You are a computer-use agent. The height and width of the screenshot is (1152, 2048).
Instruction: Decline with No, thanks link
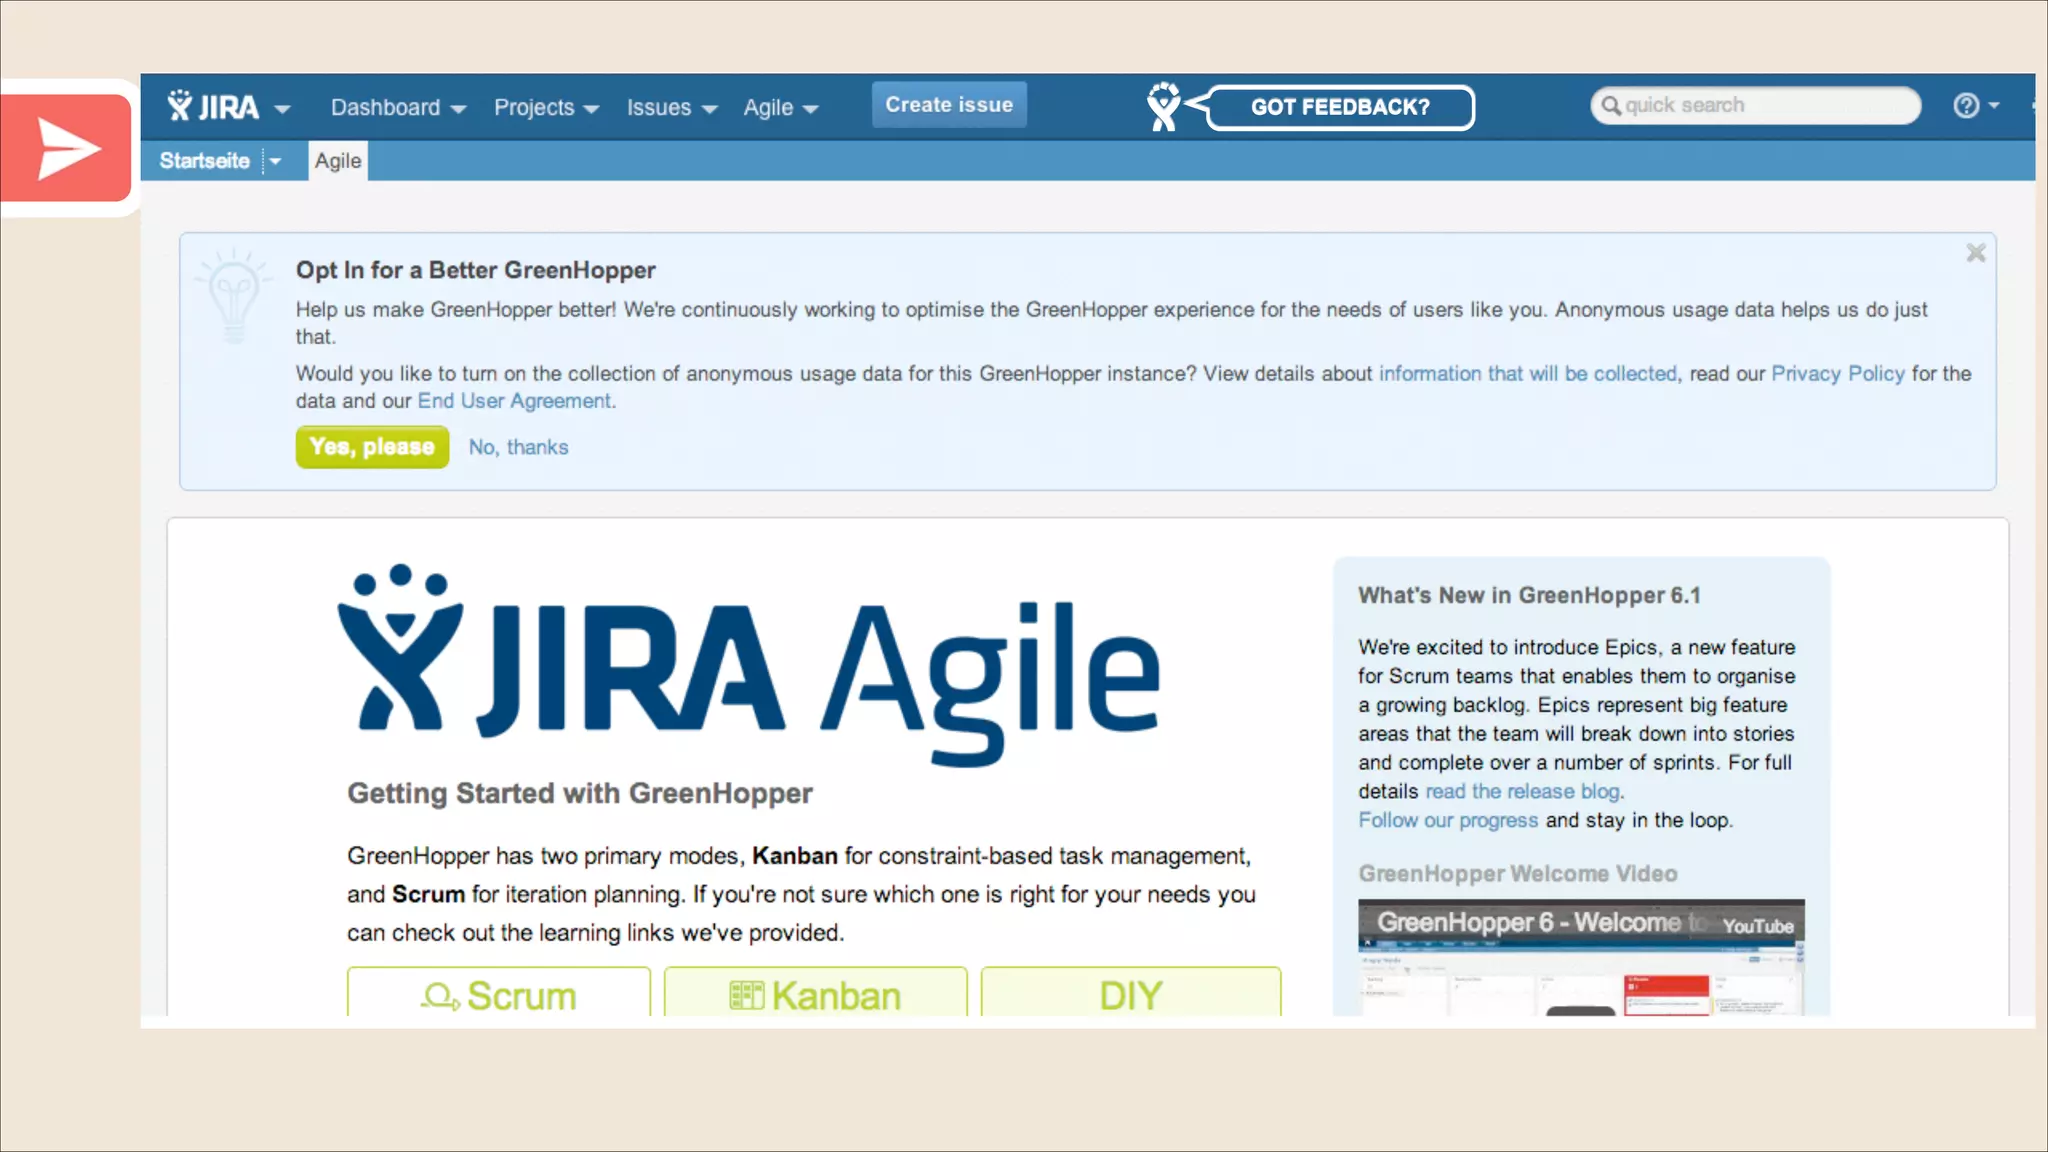(518, 447)
